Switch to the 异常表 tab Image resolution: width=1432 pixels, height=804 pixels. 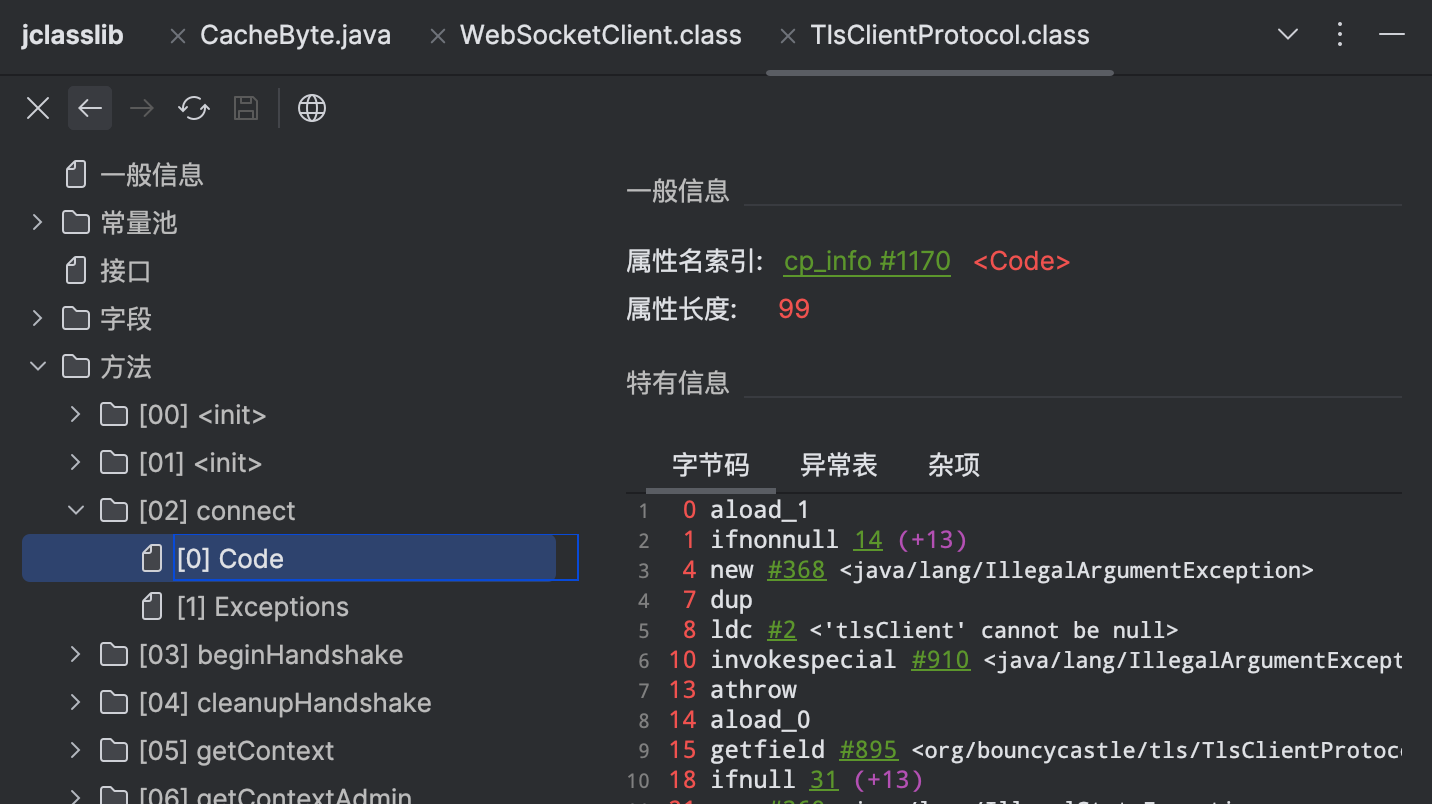coord(838,465)
